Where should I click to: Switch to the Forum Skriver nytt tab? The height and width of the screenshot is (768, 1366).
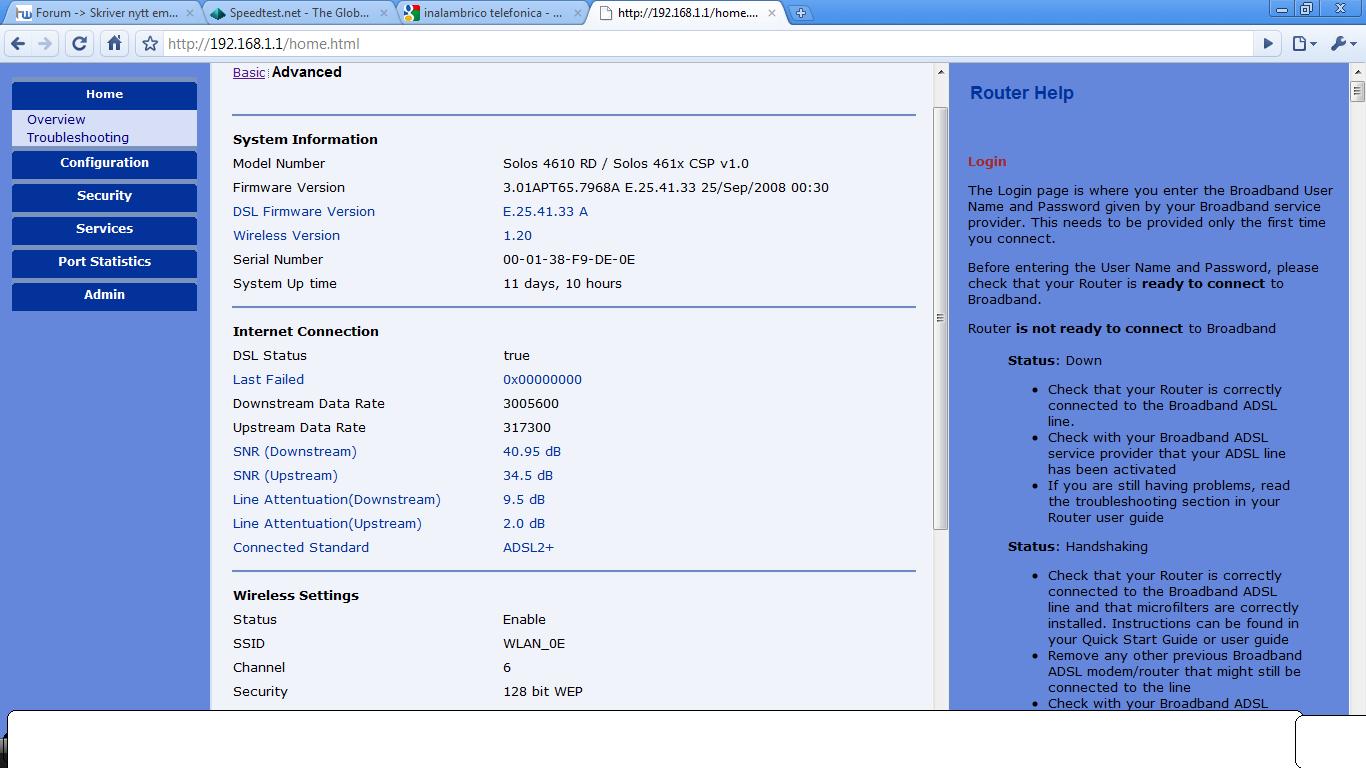[100, 13]
